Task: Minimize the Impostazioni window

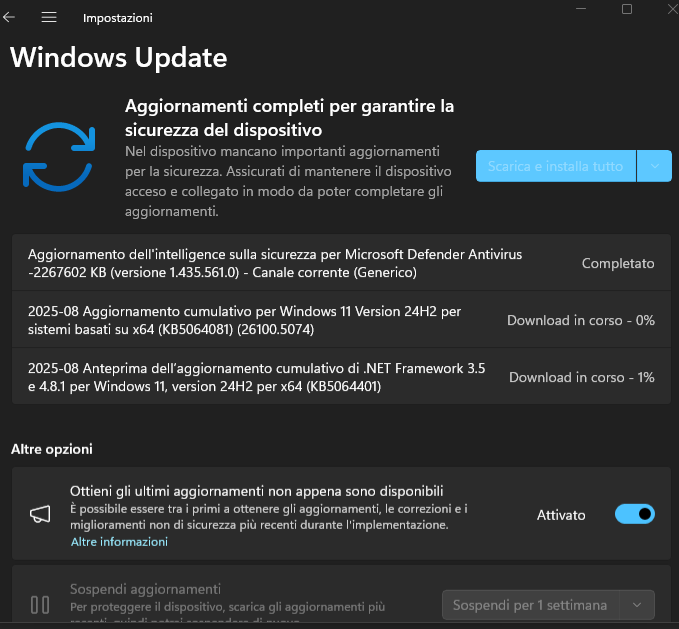Action: click(581, 9)
